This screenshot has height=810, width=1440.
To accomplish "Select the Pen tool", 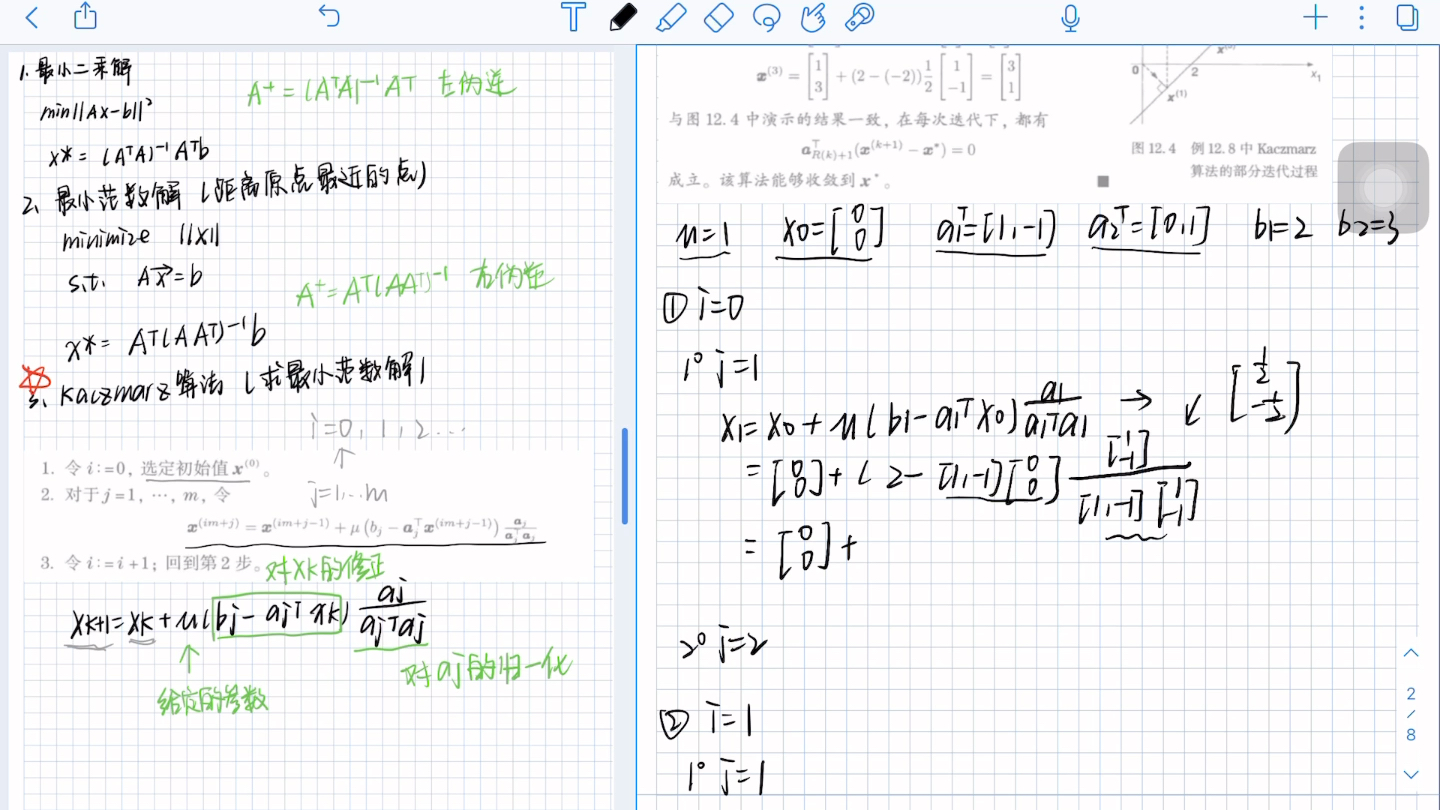I will [x=623, y=17].
